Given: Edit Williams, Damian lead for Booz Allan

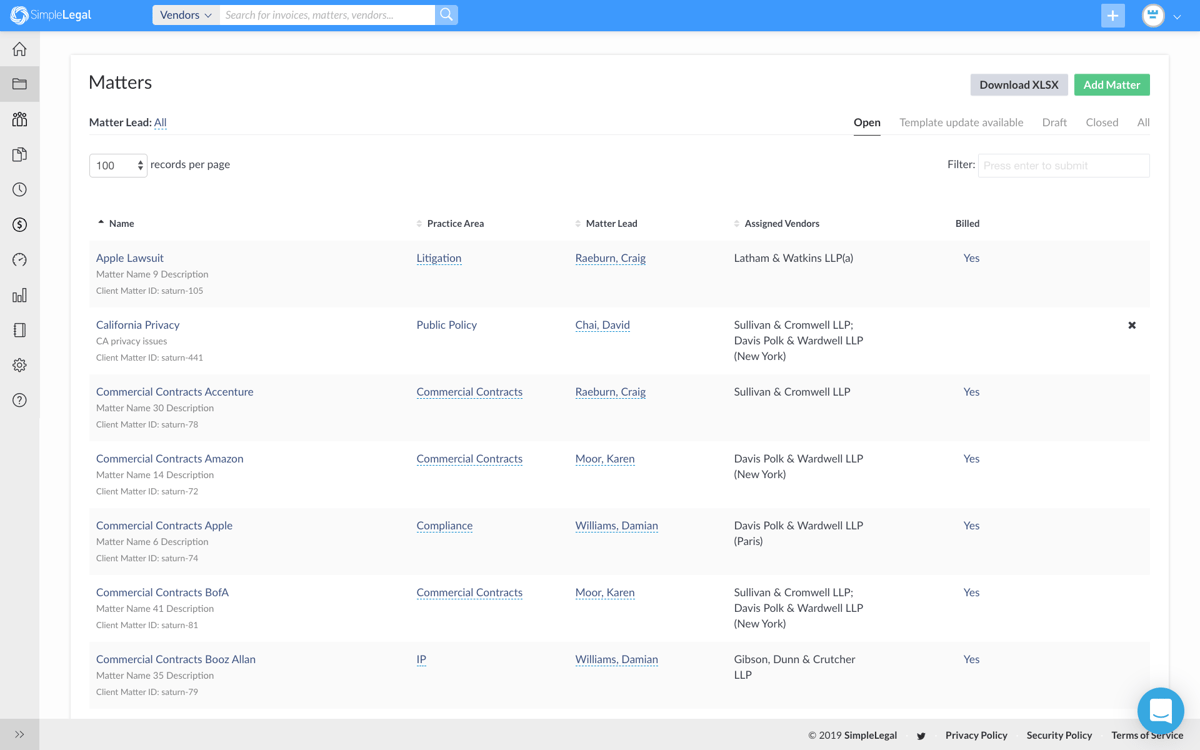Looking at the screenshot, I should [x=616, y=660].
